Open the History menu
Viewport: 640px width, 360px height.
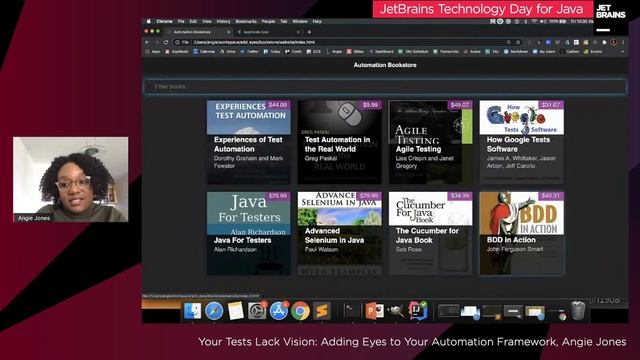click(x=223, y=21)
